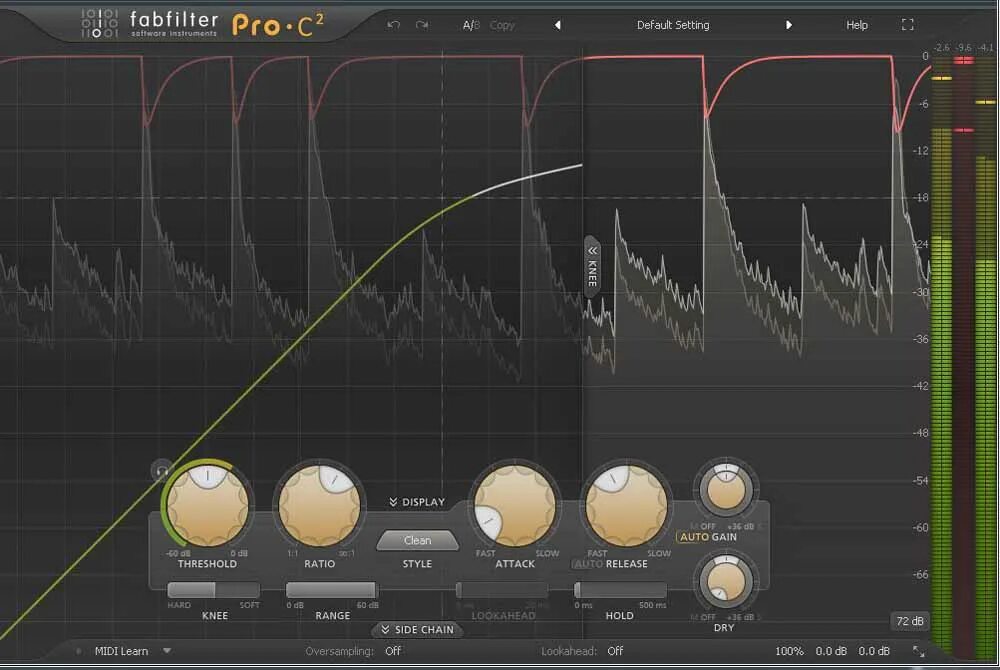Image resolution: width=1000 pixels, height=670 pixels.
Task: Toggle the Lookahead Off setting in bottom bar
Action: pyautogui.click(x=615, y=651)
